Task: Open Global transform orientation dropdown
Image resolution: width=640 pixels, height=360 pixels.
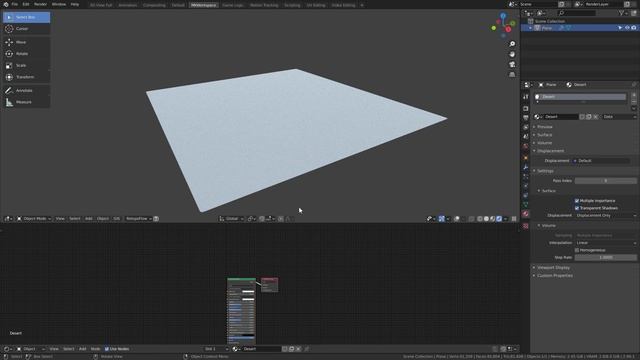Action: tap(231, 219)
